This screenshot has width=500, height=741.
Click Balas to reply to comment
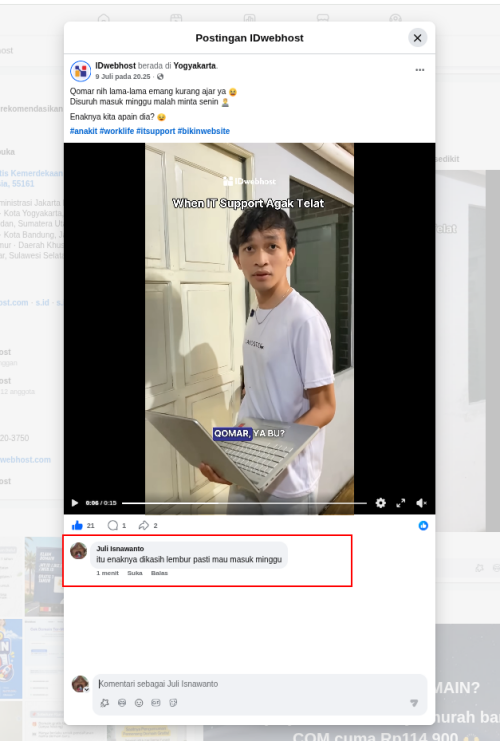click(x=159, y=573)
